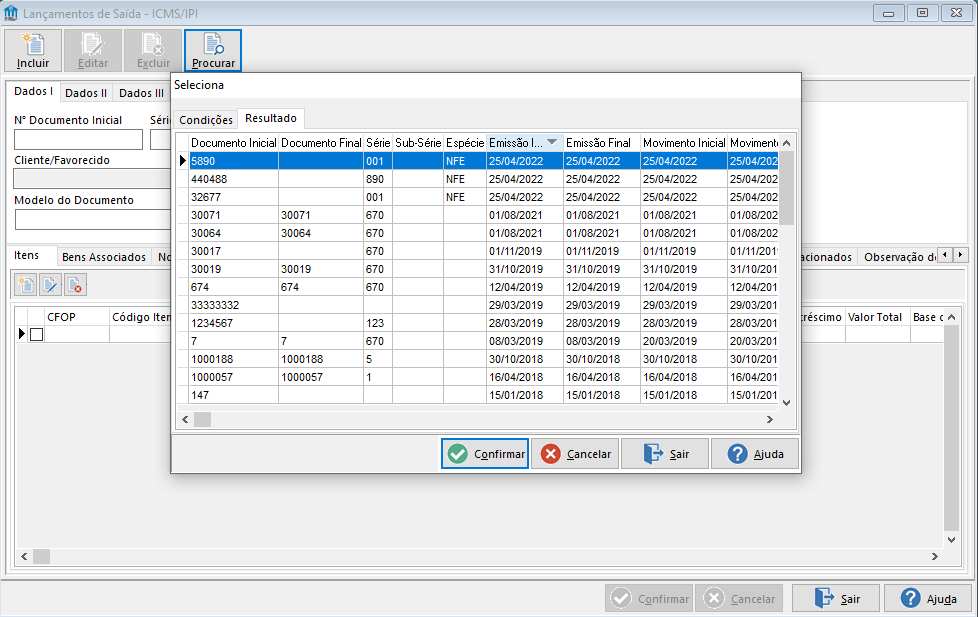Tick the checkbox in the CFOP items row
978x617 pixels.
pyautogui.click(x=37, y=334)
